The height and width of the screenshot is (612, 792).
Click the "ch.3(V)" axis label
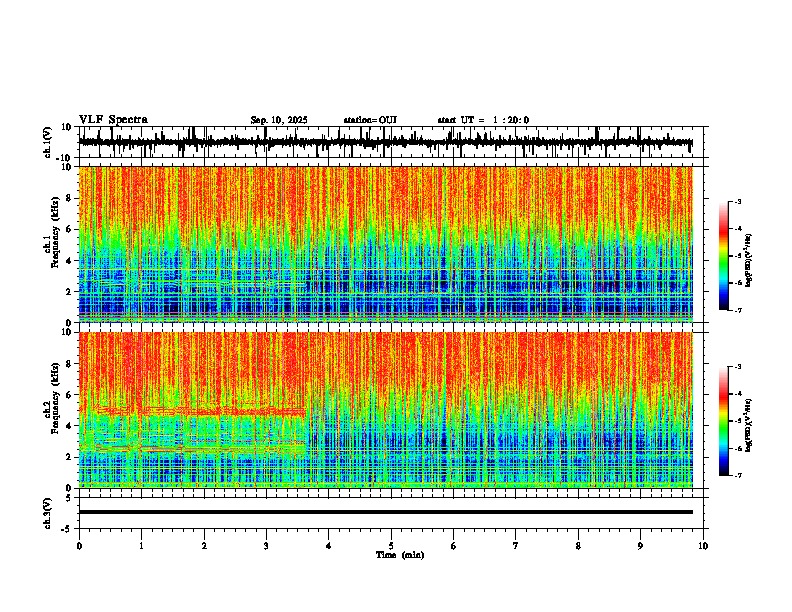coord(48,513)
